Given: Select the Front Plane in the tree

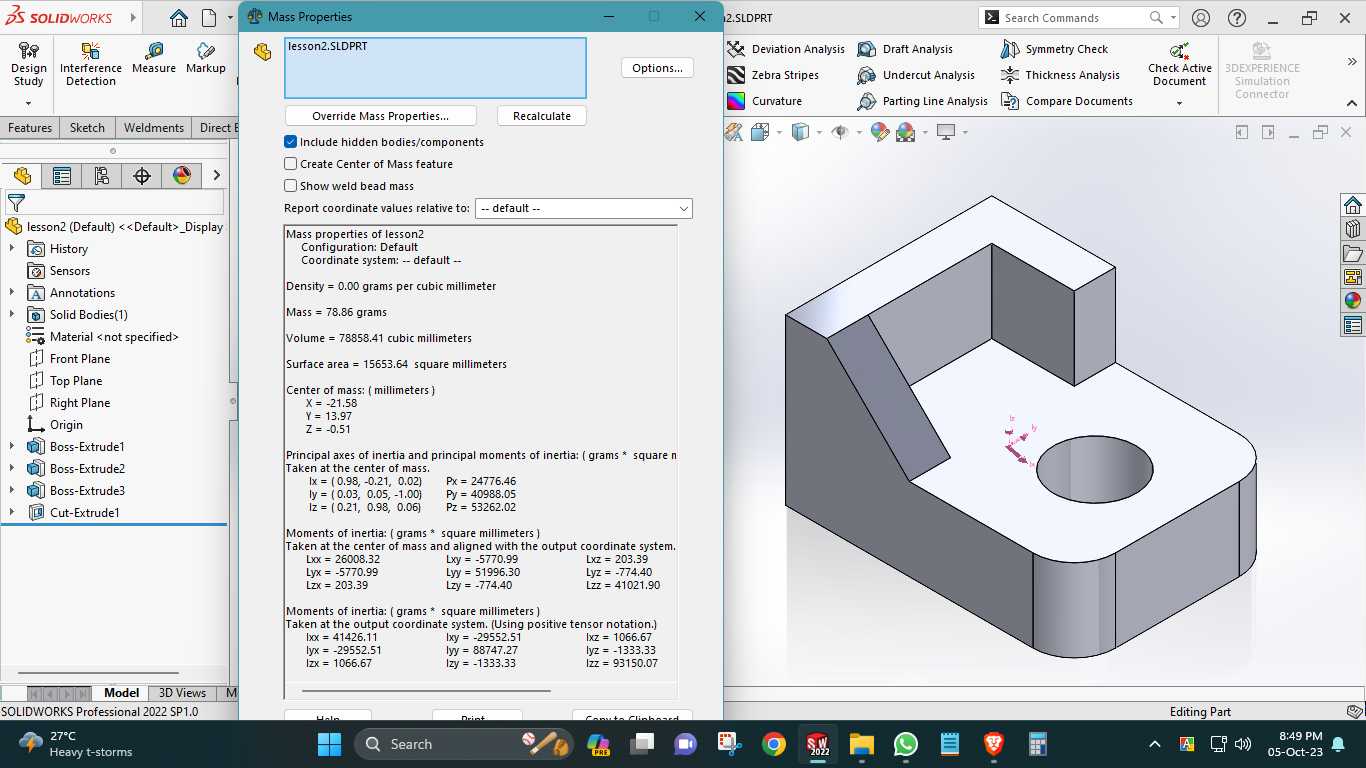Looking at the screenshot, I should pyautogui.click(x=80, y=359).
